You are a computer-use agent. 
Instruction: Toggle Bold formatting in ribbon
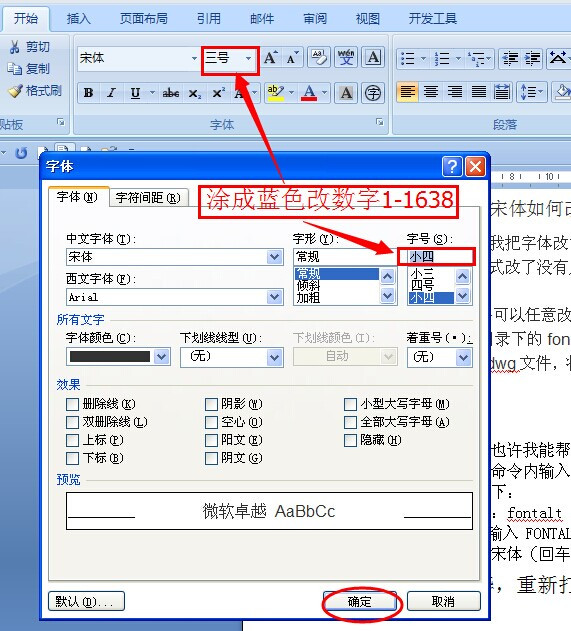pos(89,93)
